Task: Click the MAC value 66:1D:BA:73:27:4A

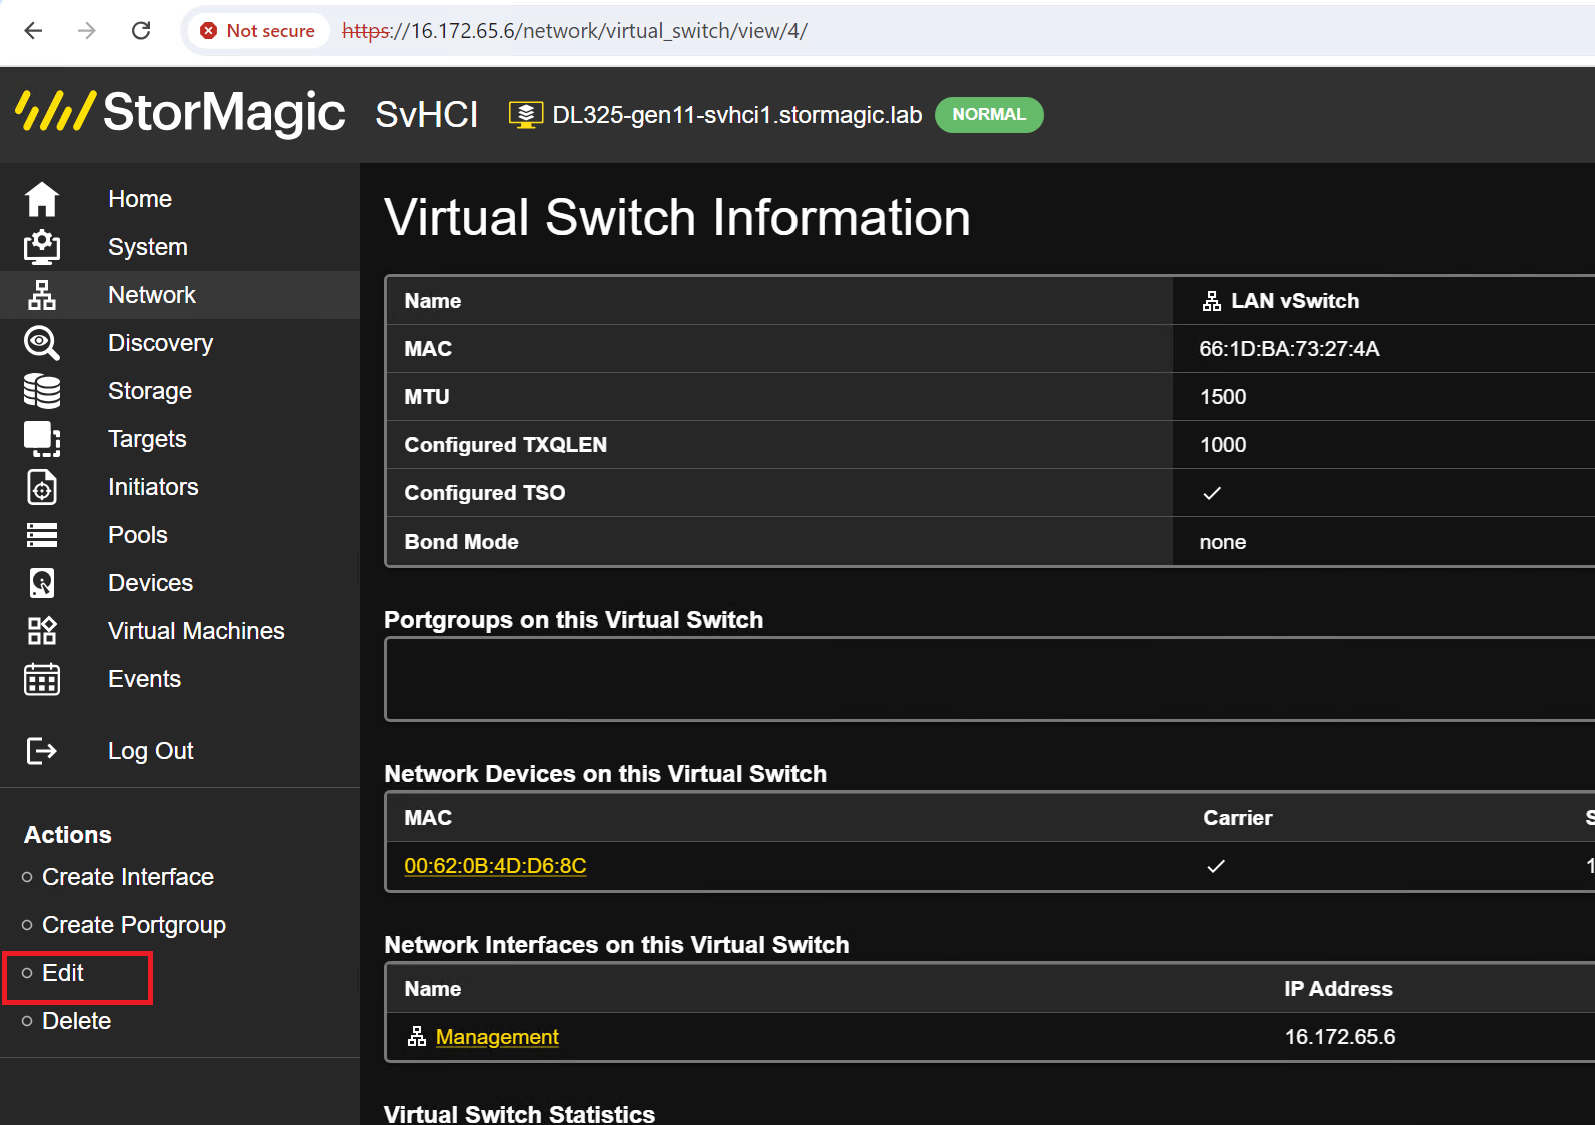Action: (x=1289, y=349)
